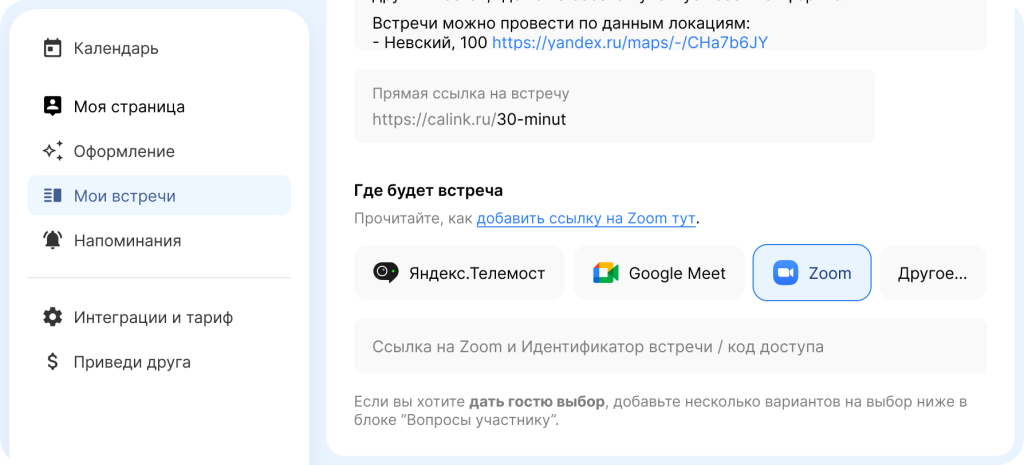The image size is (1024, 465).
Task: Click the Приведи друга dollar icon
Action: [x=53, y=362]
